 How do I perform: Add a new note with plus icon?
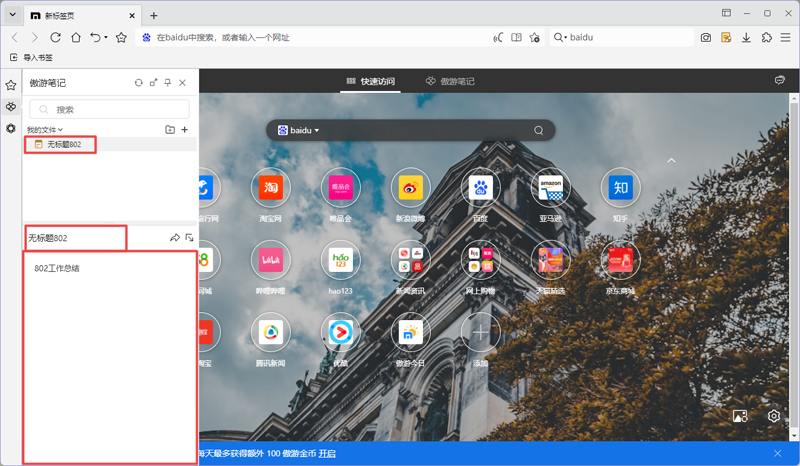click(x=185, y=130)
